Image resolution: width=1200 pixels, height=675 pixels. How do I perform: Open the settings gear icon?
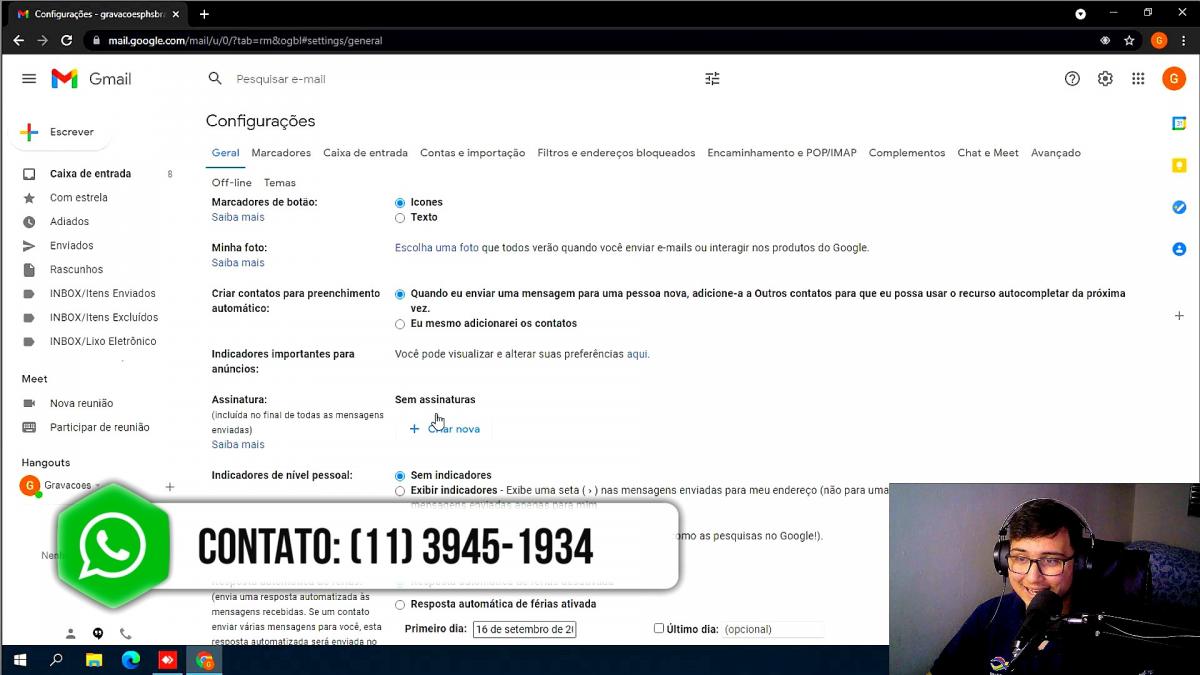coord(1105,79)
